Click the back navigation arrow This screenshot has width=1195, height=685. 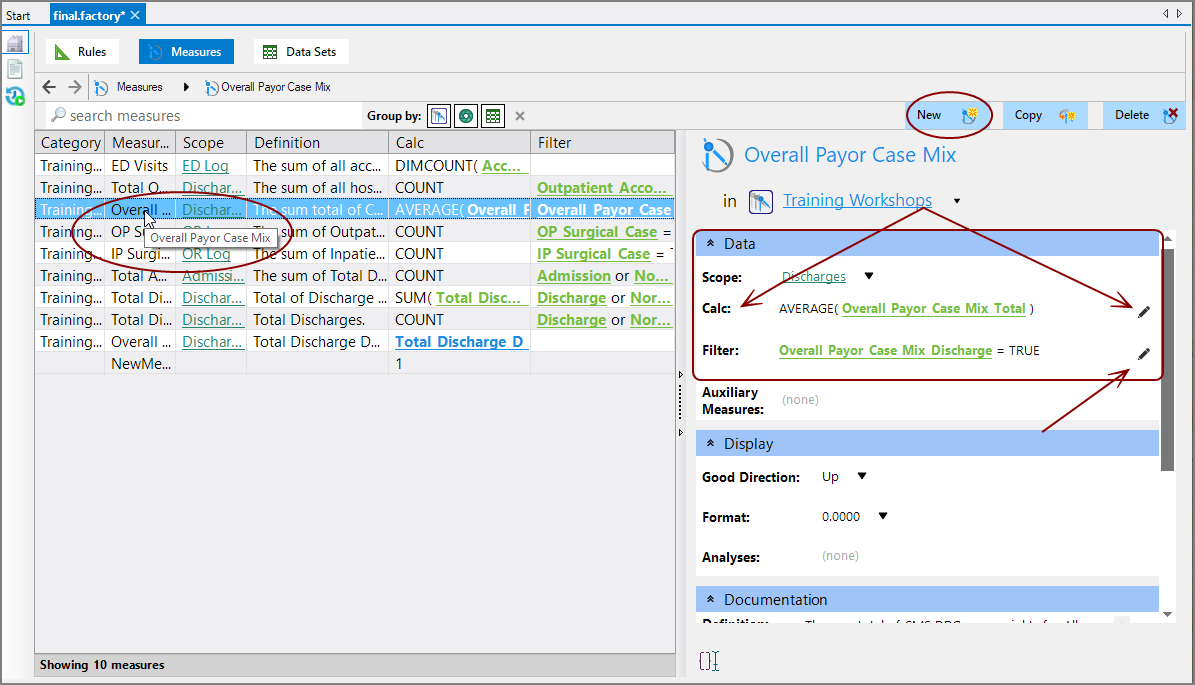pyautogui.click(x=49, y=87)
